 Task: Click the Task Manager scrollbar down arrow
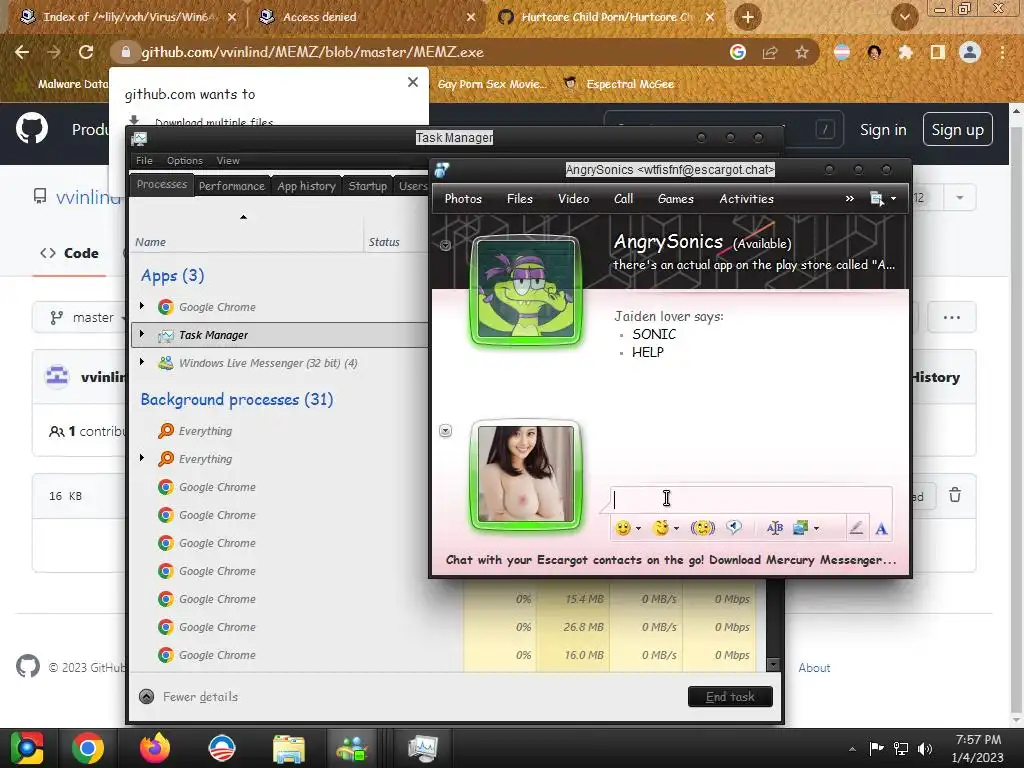[x=773, y=665]
